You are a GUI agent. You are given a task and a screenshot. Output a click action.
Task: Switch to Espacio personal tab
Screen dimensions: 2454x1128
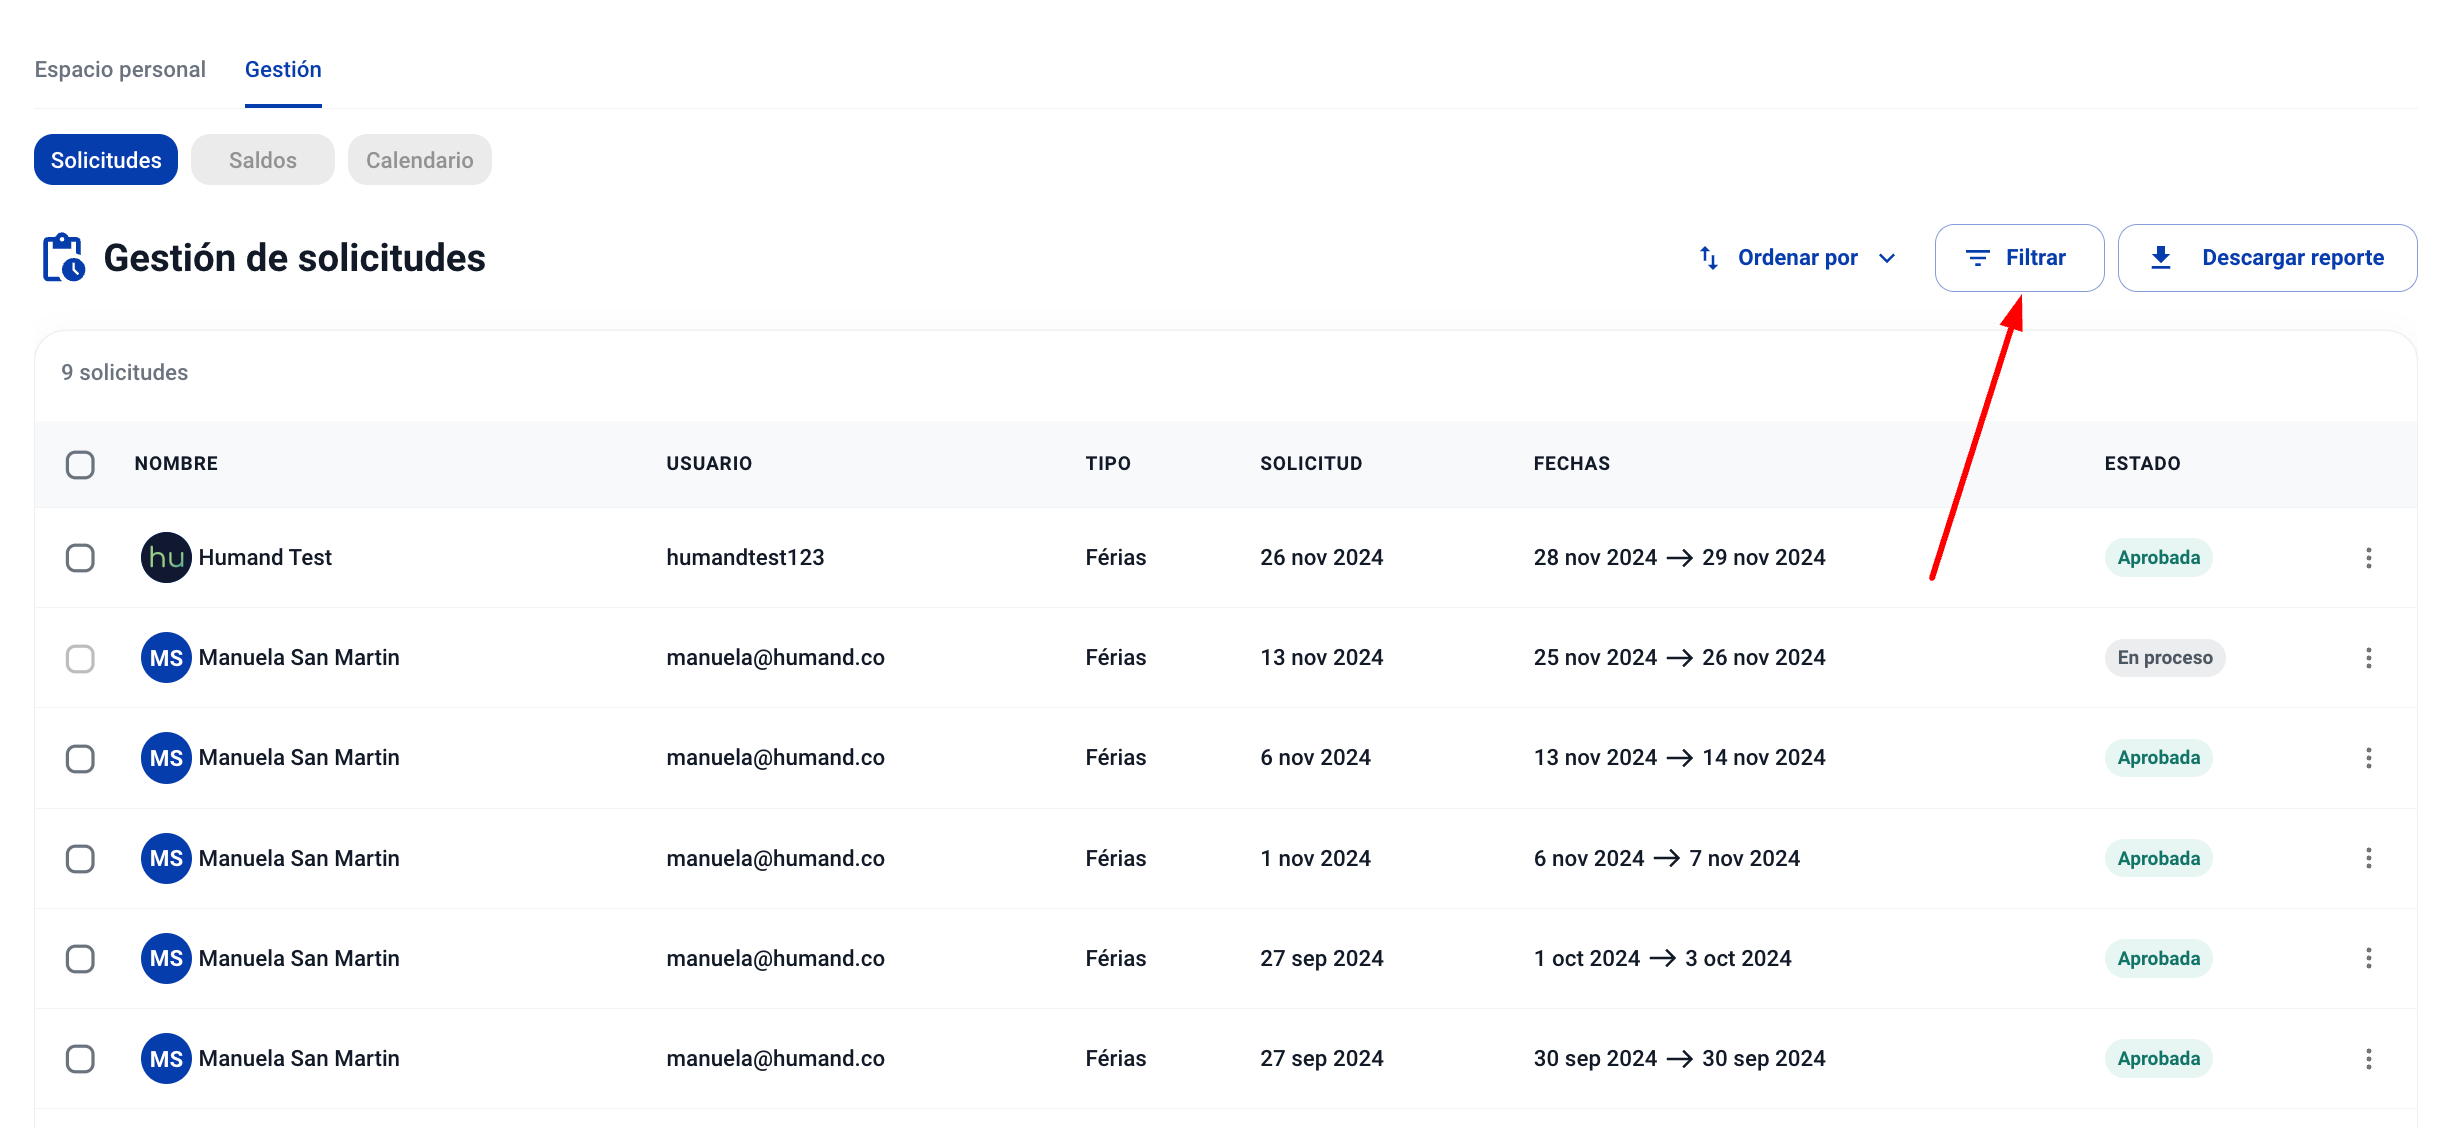coord(120,70)
